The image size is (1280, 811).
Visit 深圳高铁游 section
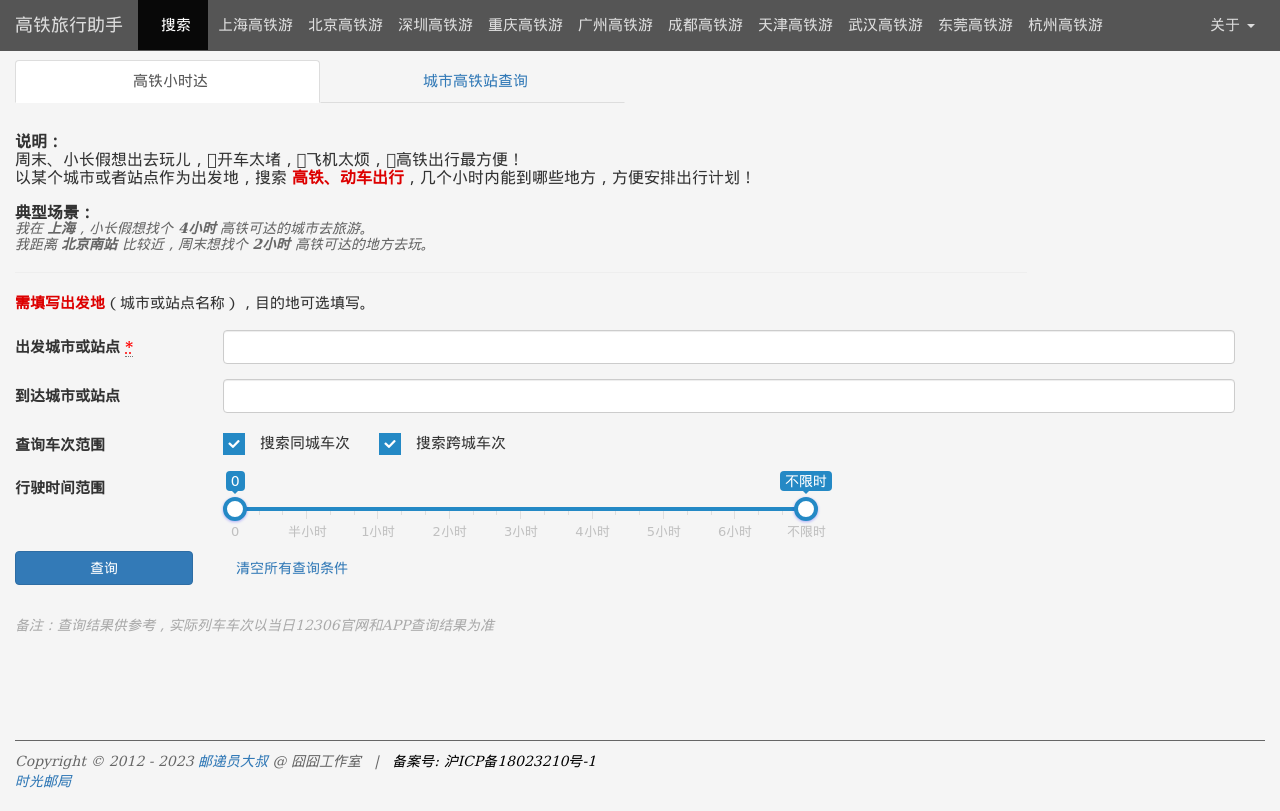tap(433, 24)
